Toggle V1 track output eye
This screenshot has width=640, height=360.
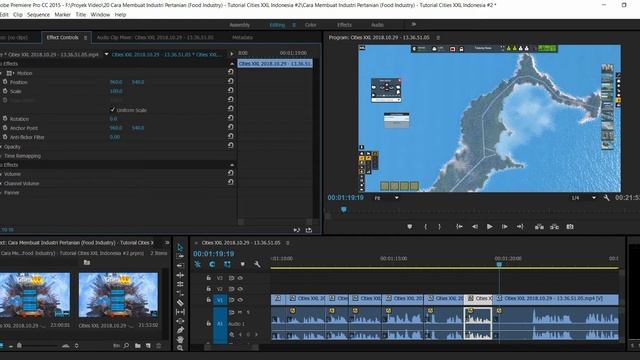tap(240, 300)
